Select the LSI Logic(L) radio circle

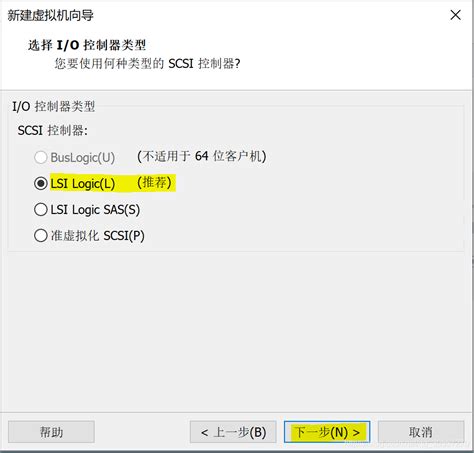pos(41,183)
